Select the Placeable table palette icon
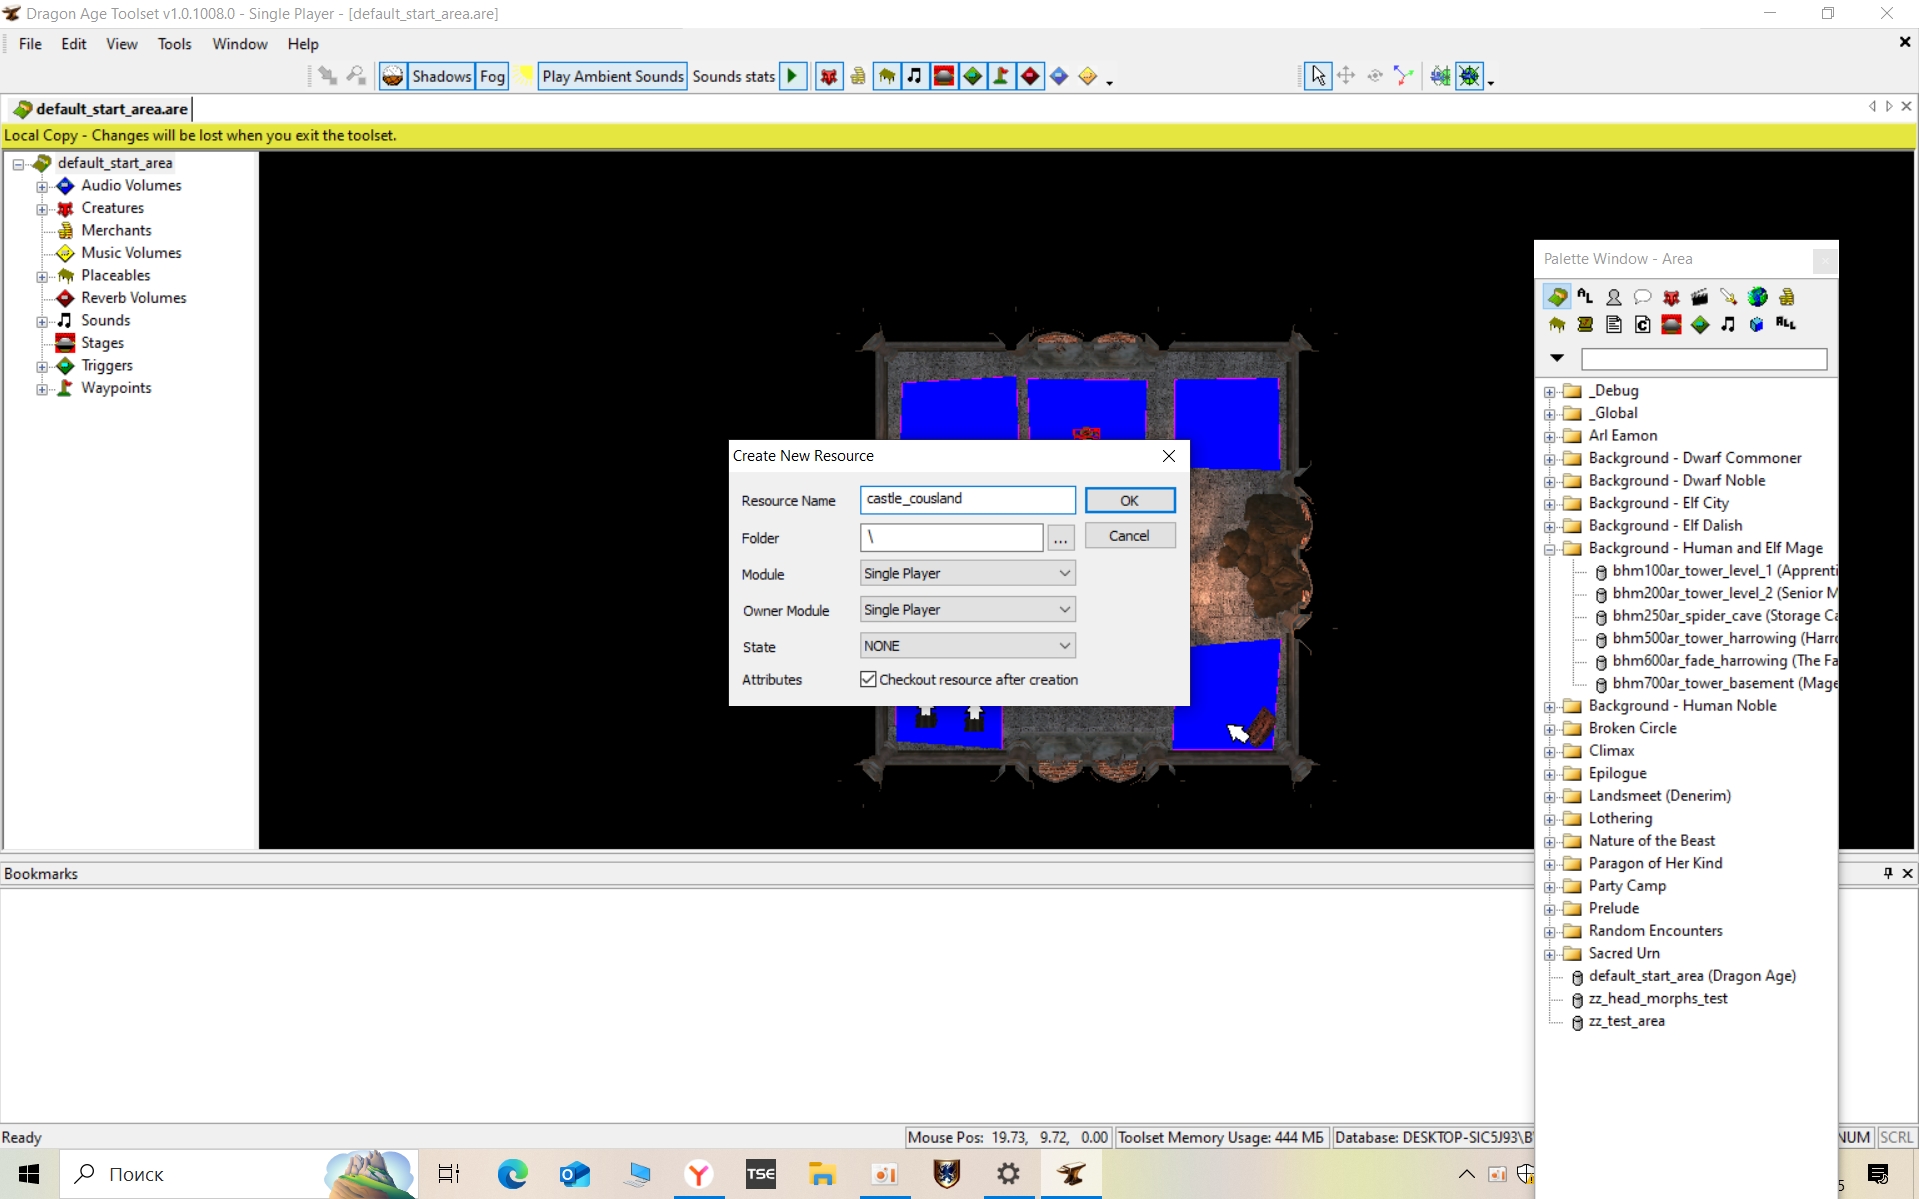Screen dimensions: 1919x1199 click(1557, 324)
